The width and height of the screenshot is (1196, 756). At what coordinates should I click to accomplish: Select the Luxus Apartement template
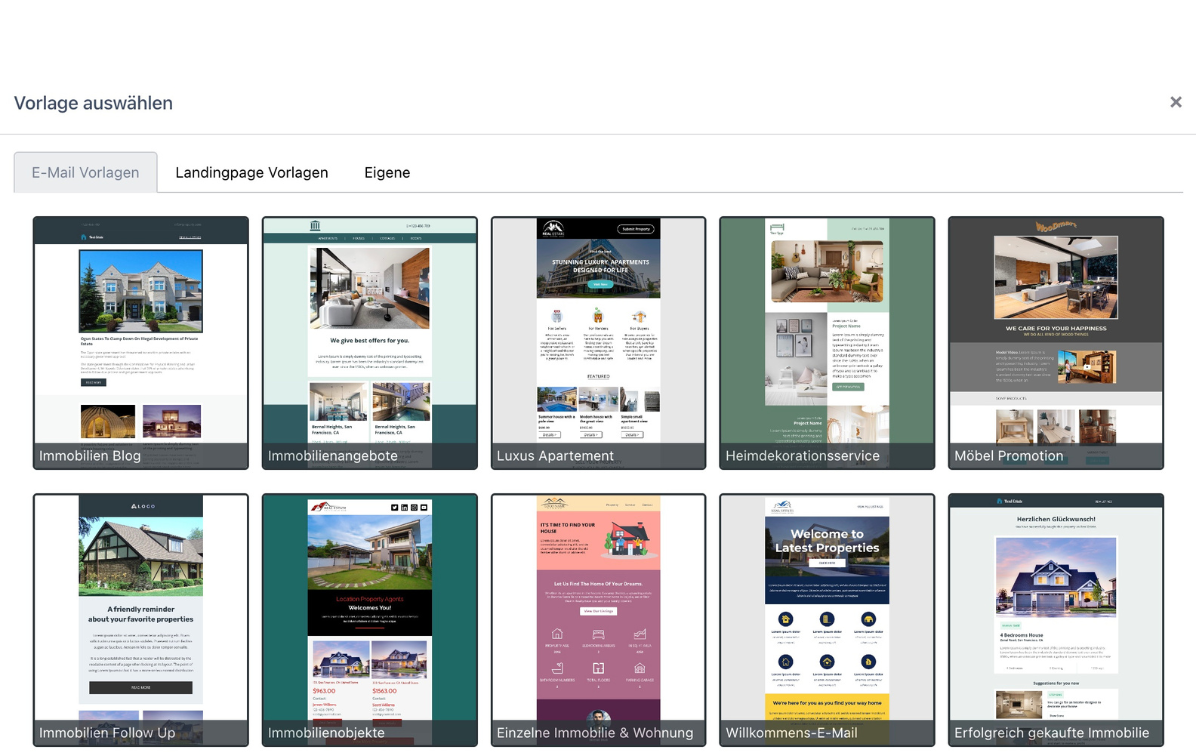coord(598,330)
